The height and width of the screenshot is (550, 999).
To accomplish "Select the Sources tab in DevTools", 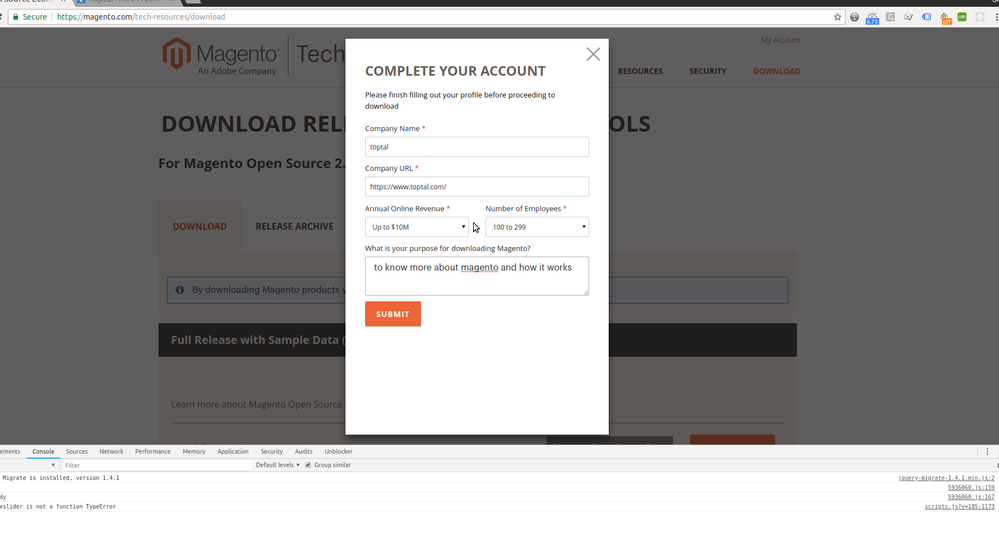I will tap(77, 452).
